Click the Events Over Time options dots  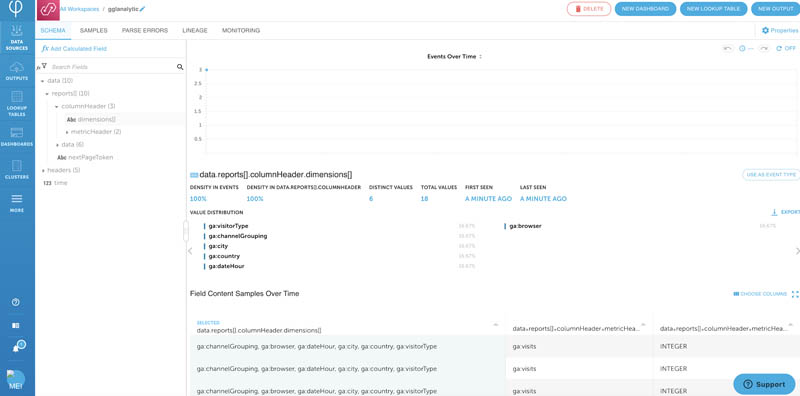coord(481,57)
